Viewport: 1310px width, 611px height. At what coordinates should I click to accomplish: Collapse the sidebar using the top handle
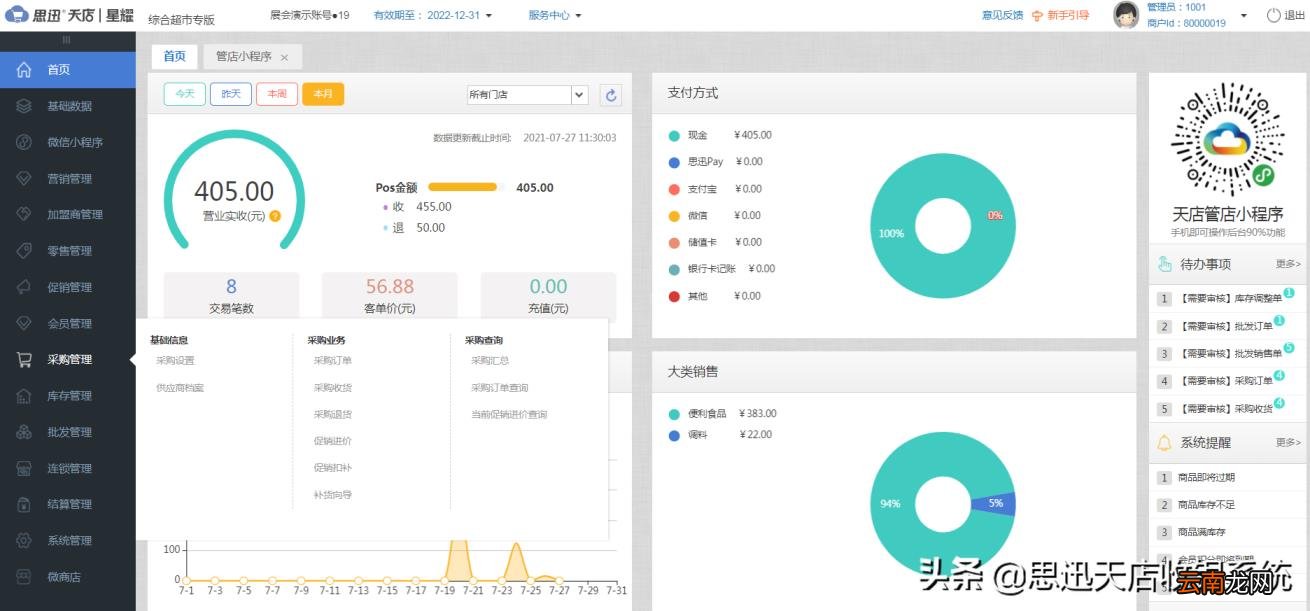[x=67, y=40]
